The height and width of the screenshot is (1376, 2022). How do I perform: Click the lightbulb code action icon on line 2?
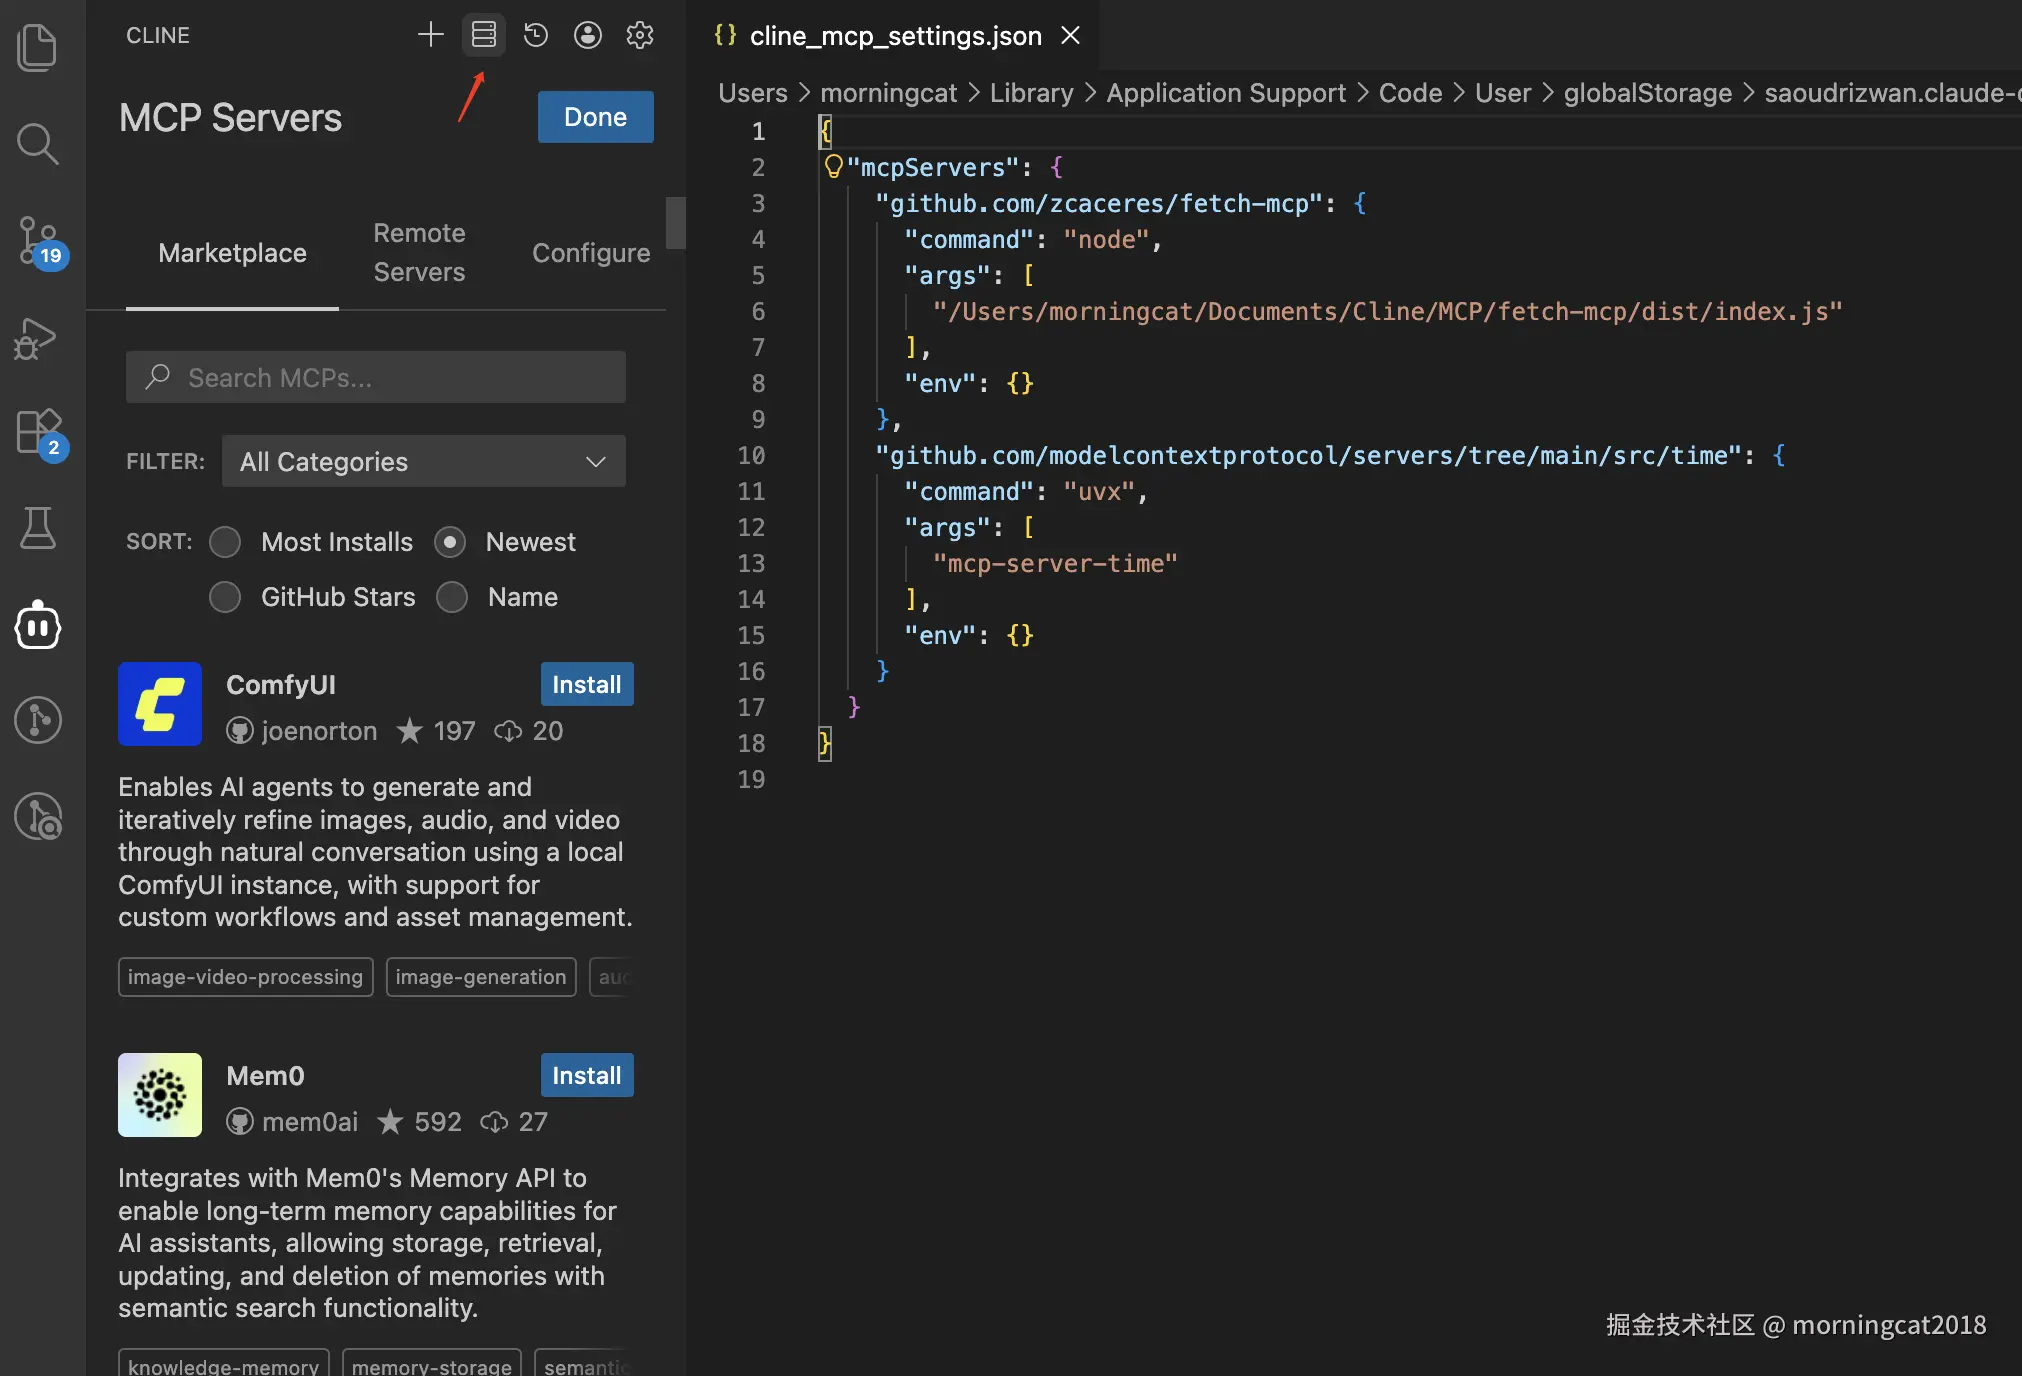[833, 166]
